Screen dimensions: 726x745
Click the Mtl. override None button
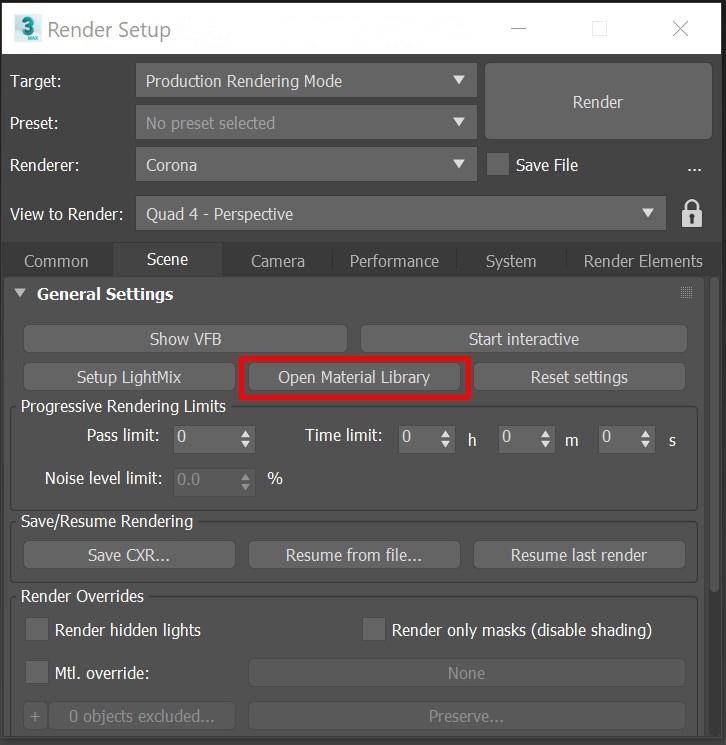pos(467,672)
